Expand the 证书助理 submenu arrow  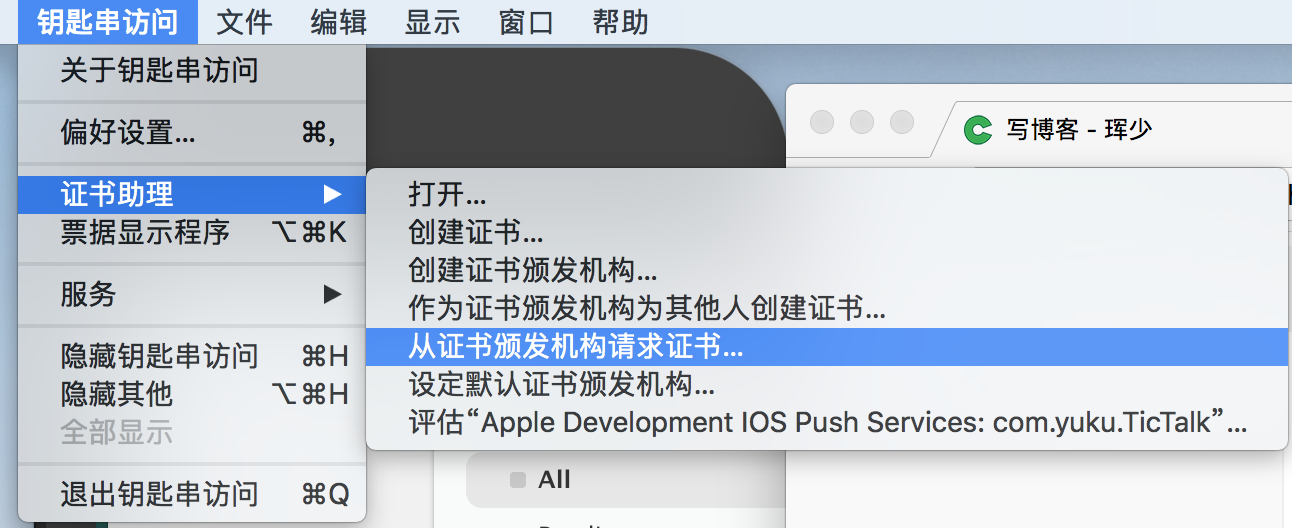(332, 193)
